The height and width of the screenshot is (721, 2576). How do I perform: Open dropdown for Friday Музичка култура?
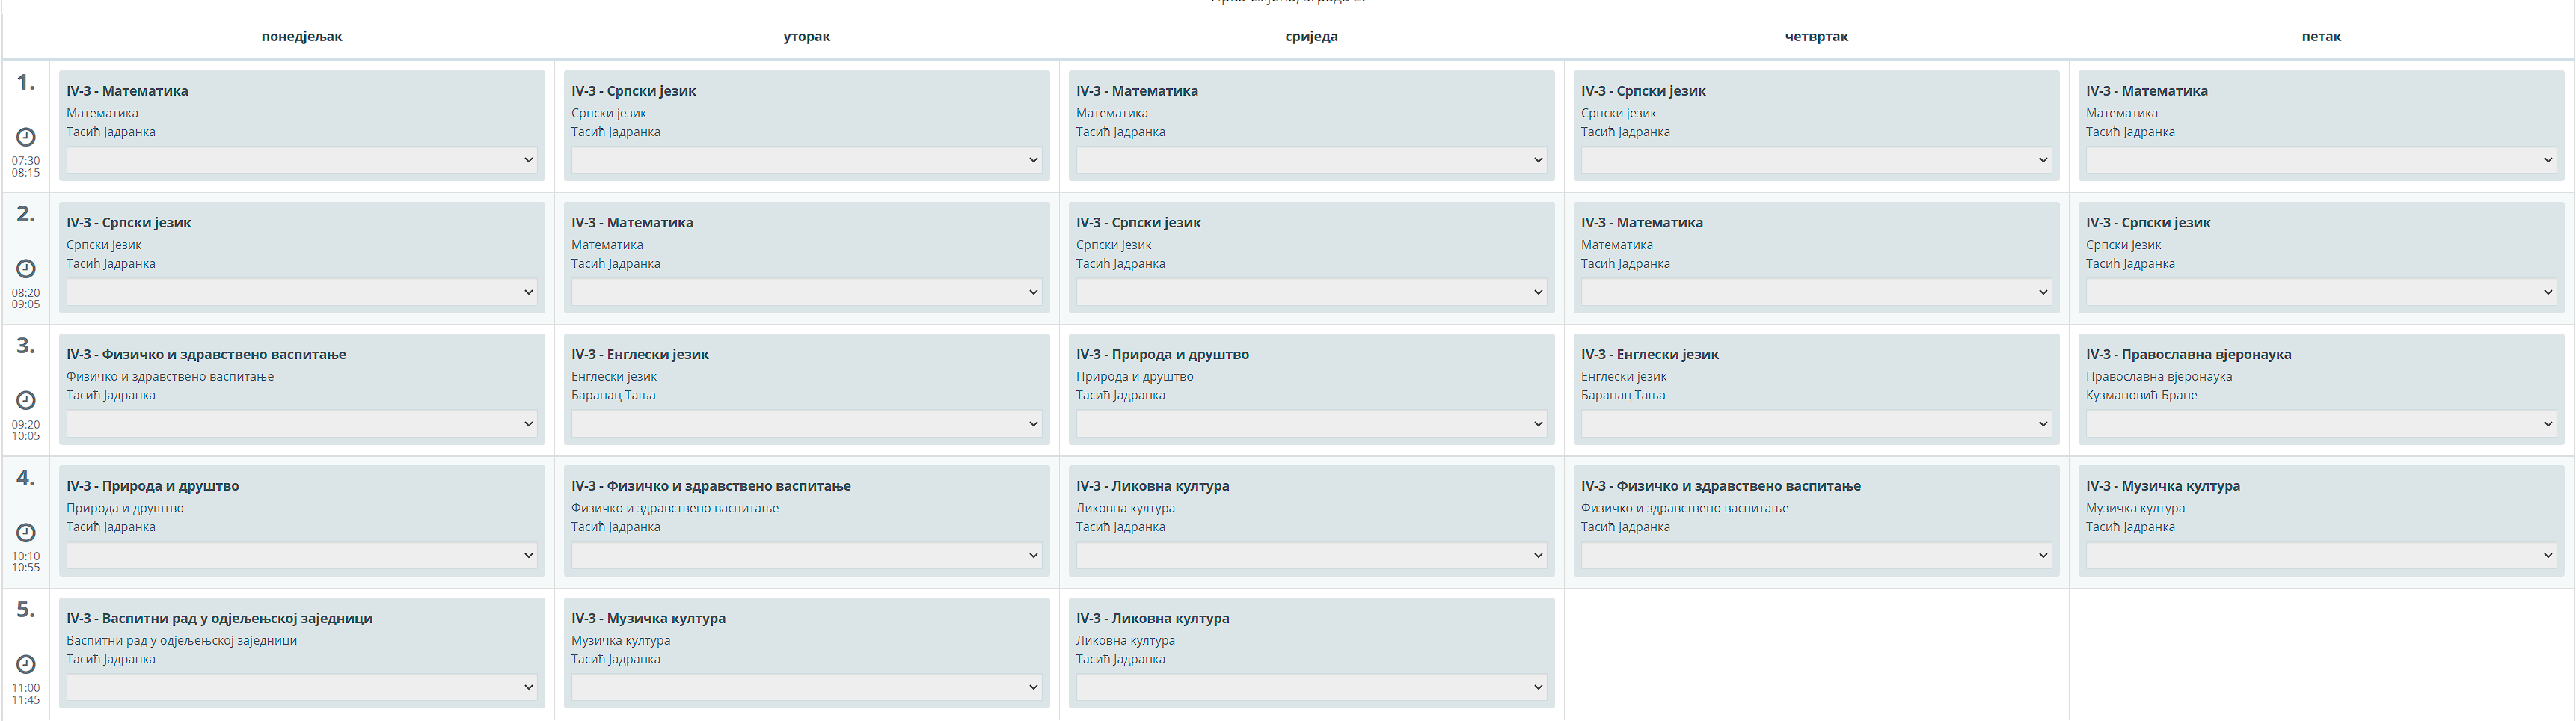click(x=2320, y=555)
